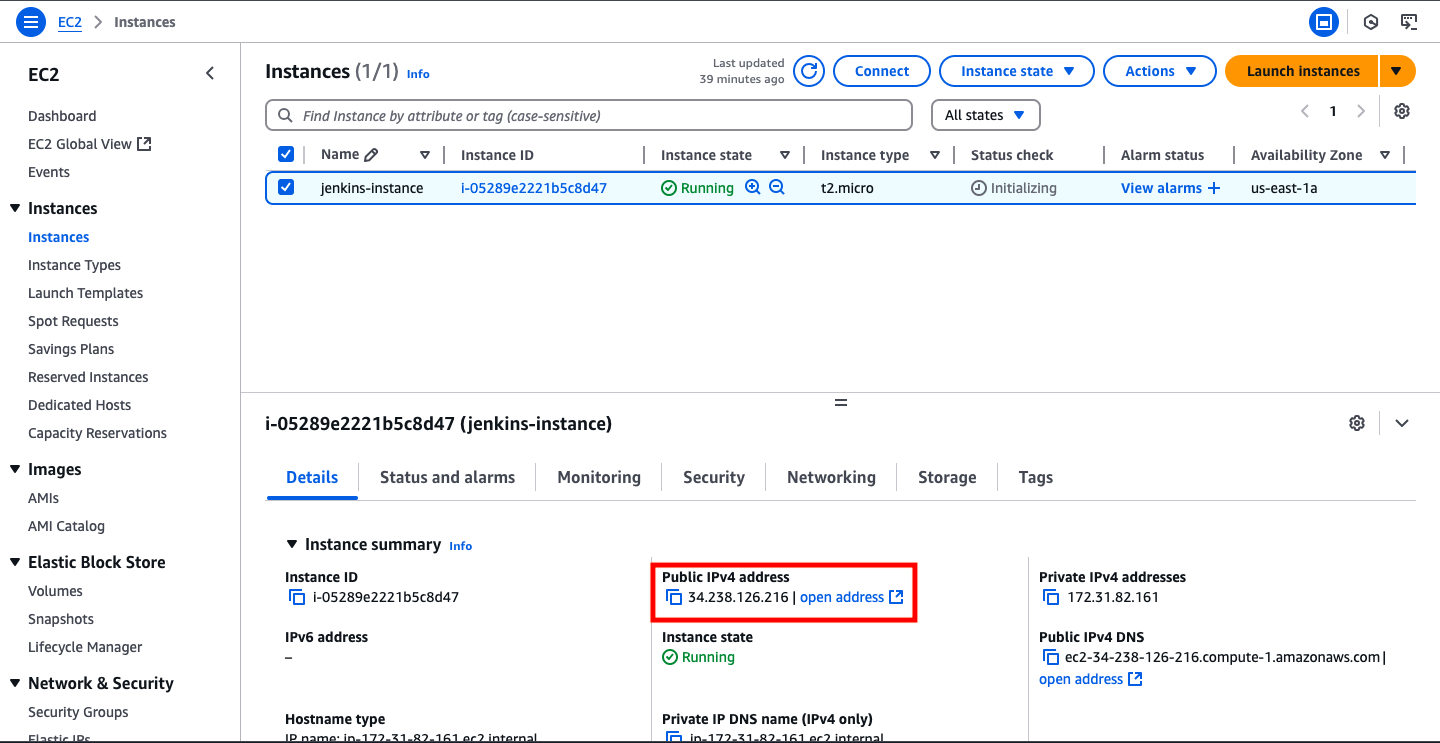
Task: Click the Initializing status check cell
Action: [x=1014, y=188]
